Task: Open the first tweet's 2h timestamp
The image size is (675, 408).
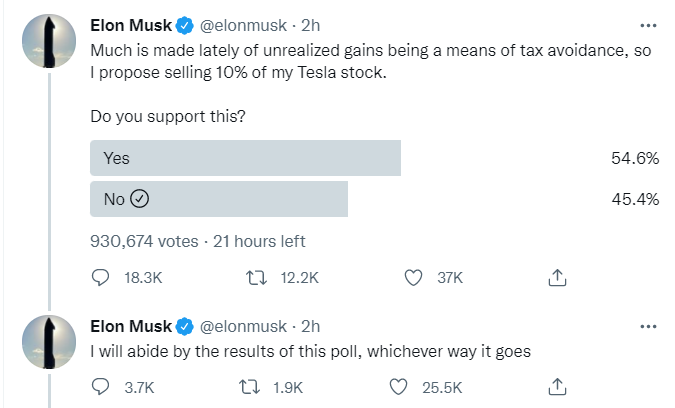Action: [x=310, y=25]
